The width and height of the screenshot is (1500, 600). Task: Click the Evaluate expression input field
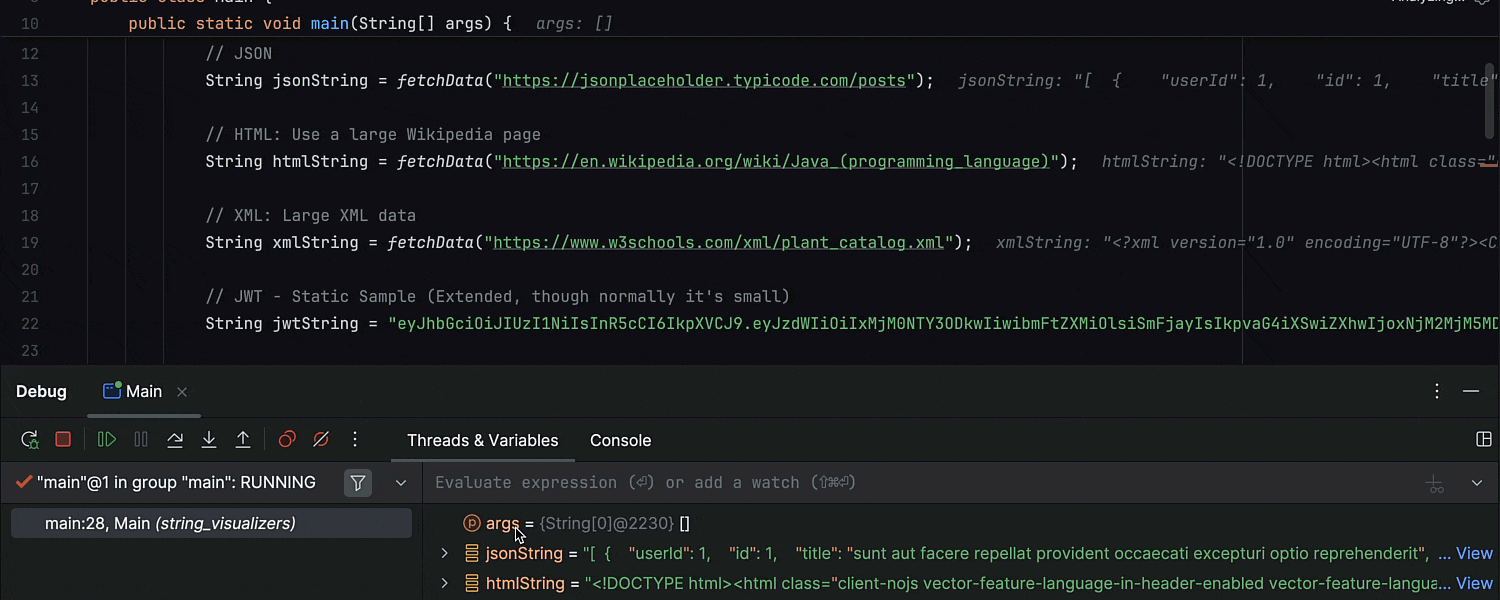900,483
